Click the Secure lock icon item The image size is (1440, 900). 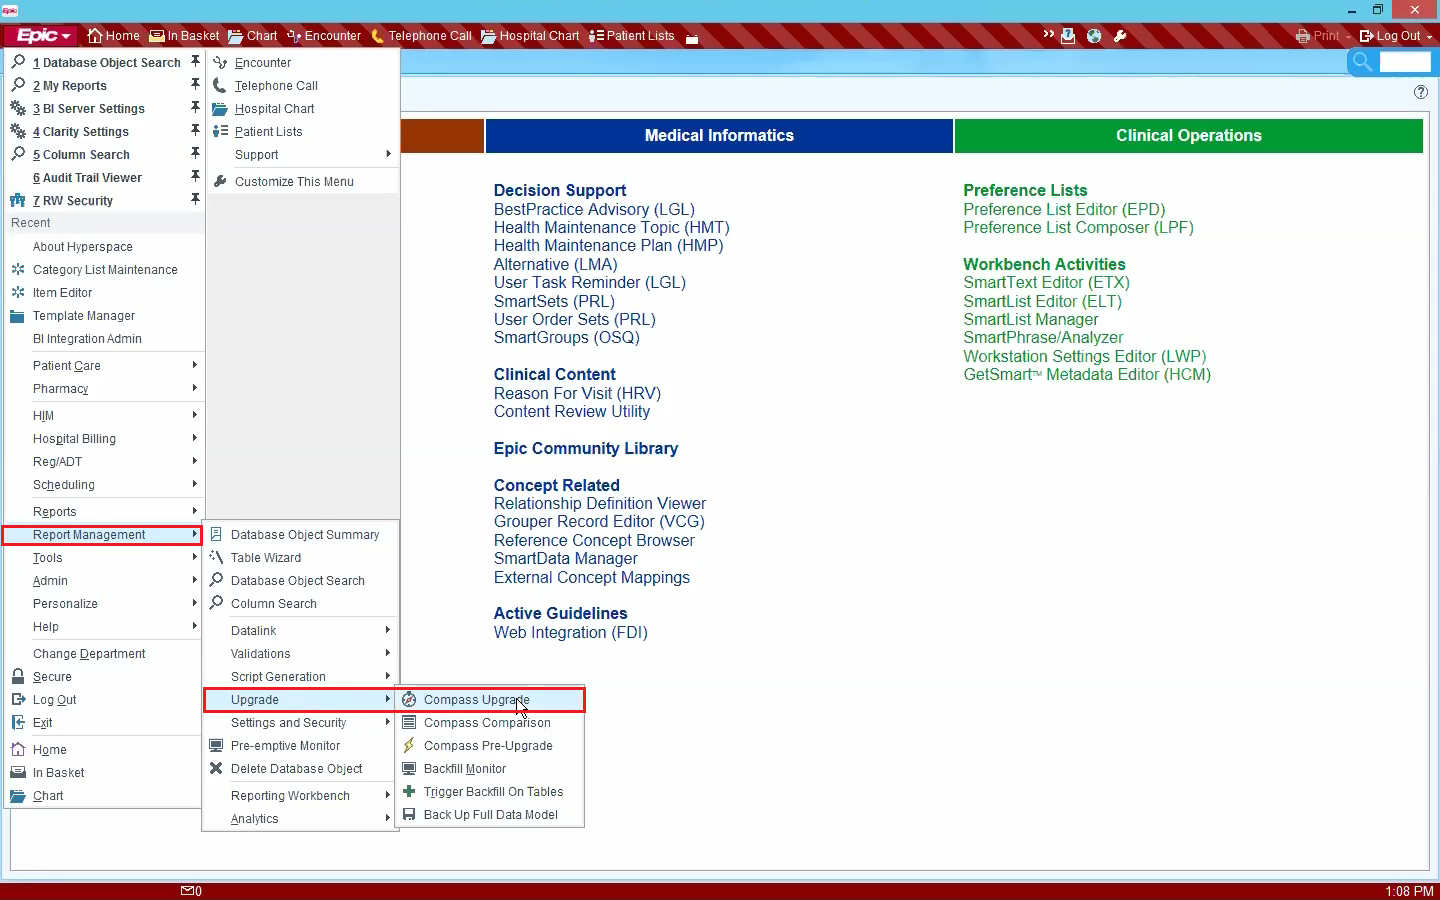pyautogui.click(x=18, y=677)
